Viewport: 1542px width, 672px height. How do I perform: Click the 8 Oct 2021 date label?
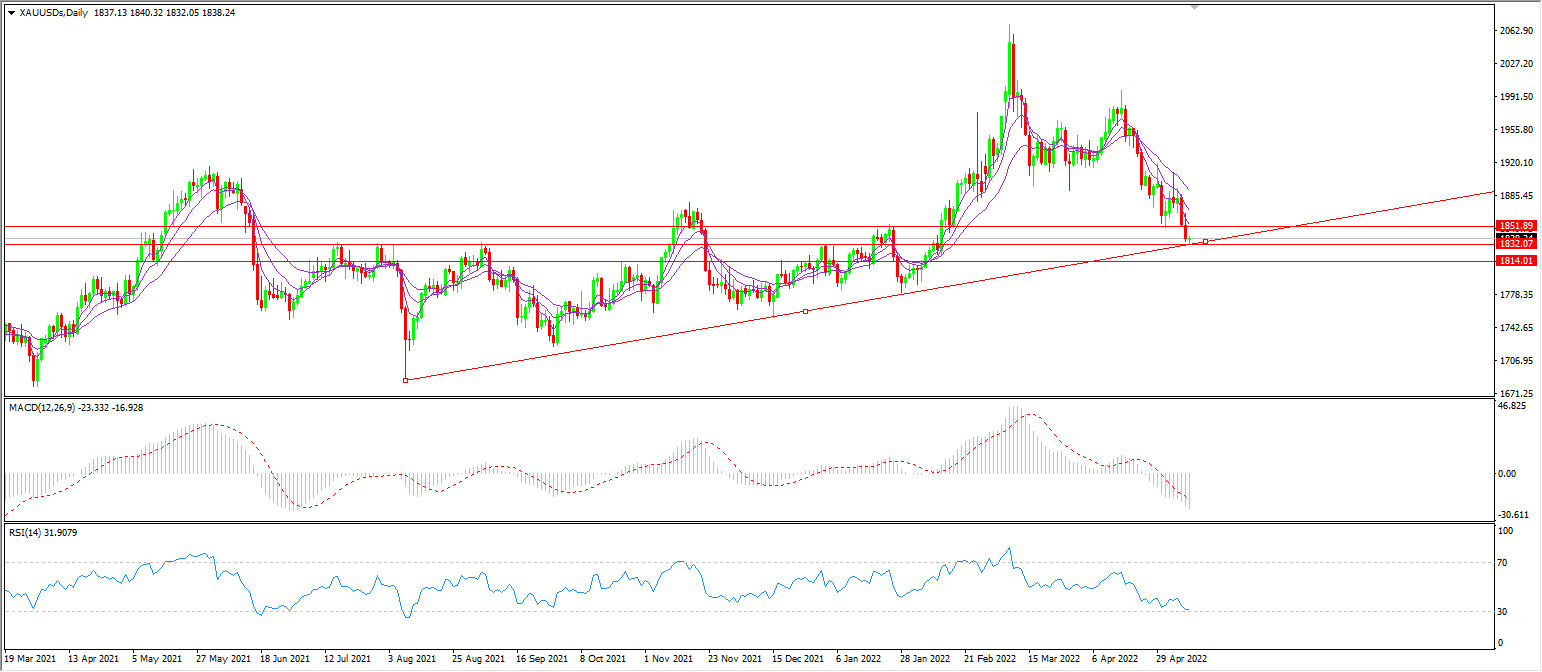(x=603, y=660)
